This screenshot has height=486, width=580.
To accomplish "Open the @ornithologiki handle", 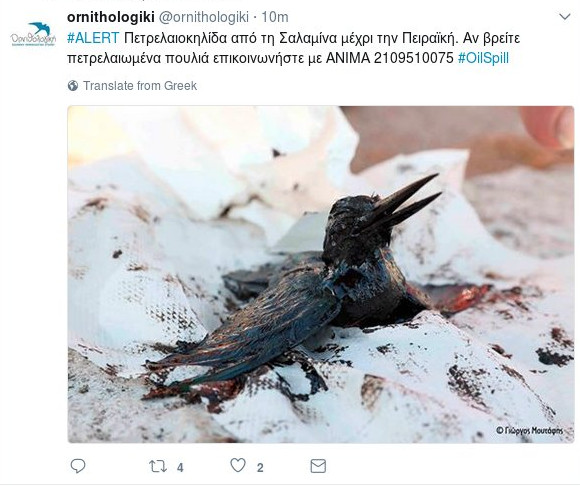I will (x=203, y=17).
